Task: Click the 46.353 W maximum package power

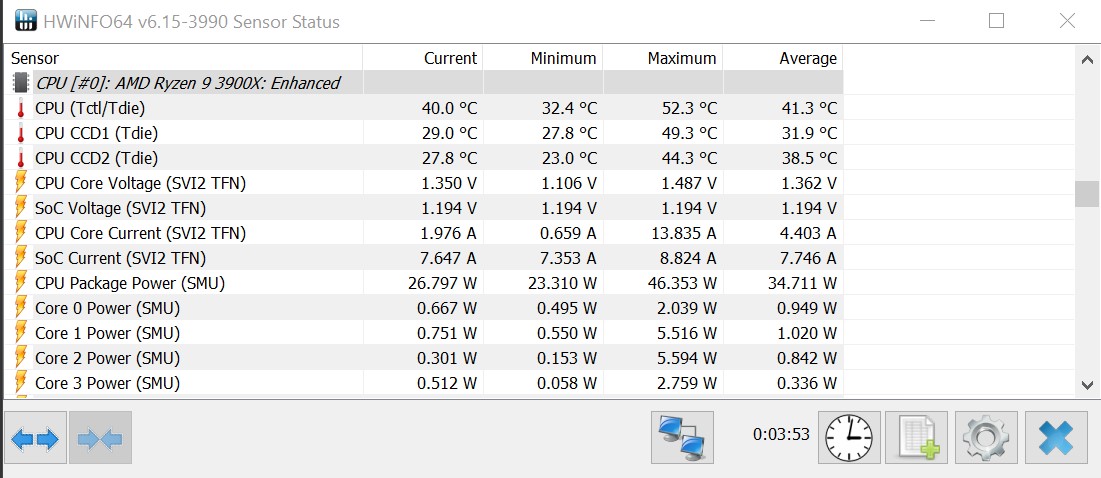Action: pyautogui.click(x=683, y=284)
